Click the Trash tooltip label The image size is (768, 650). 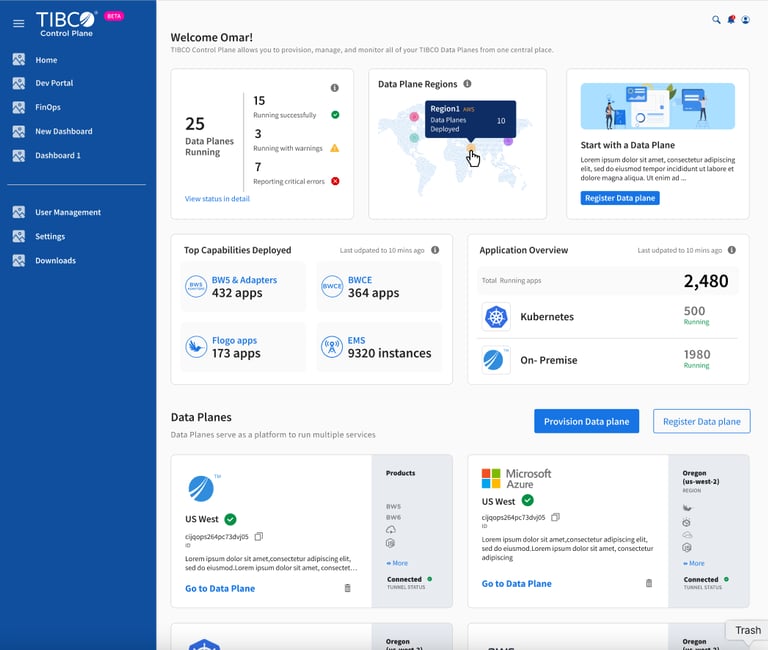point(748,630)
